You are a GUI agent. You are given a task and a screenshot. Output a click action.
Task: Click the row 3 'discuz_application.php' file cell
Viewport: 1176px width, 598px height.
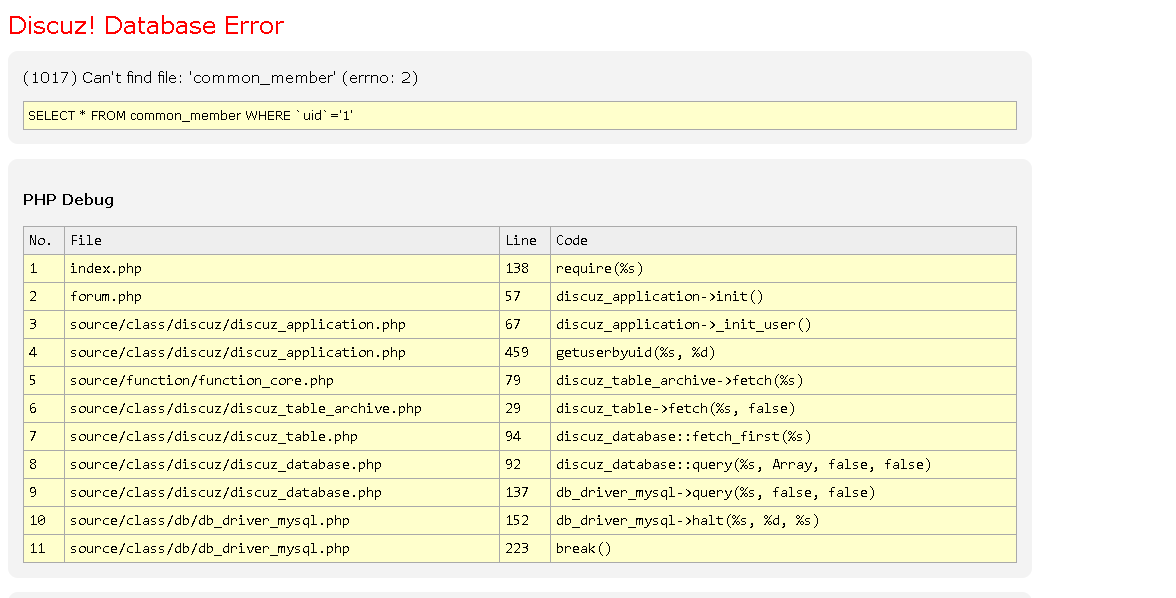(x=282, y=324)
